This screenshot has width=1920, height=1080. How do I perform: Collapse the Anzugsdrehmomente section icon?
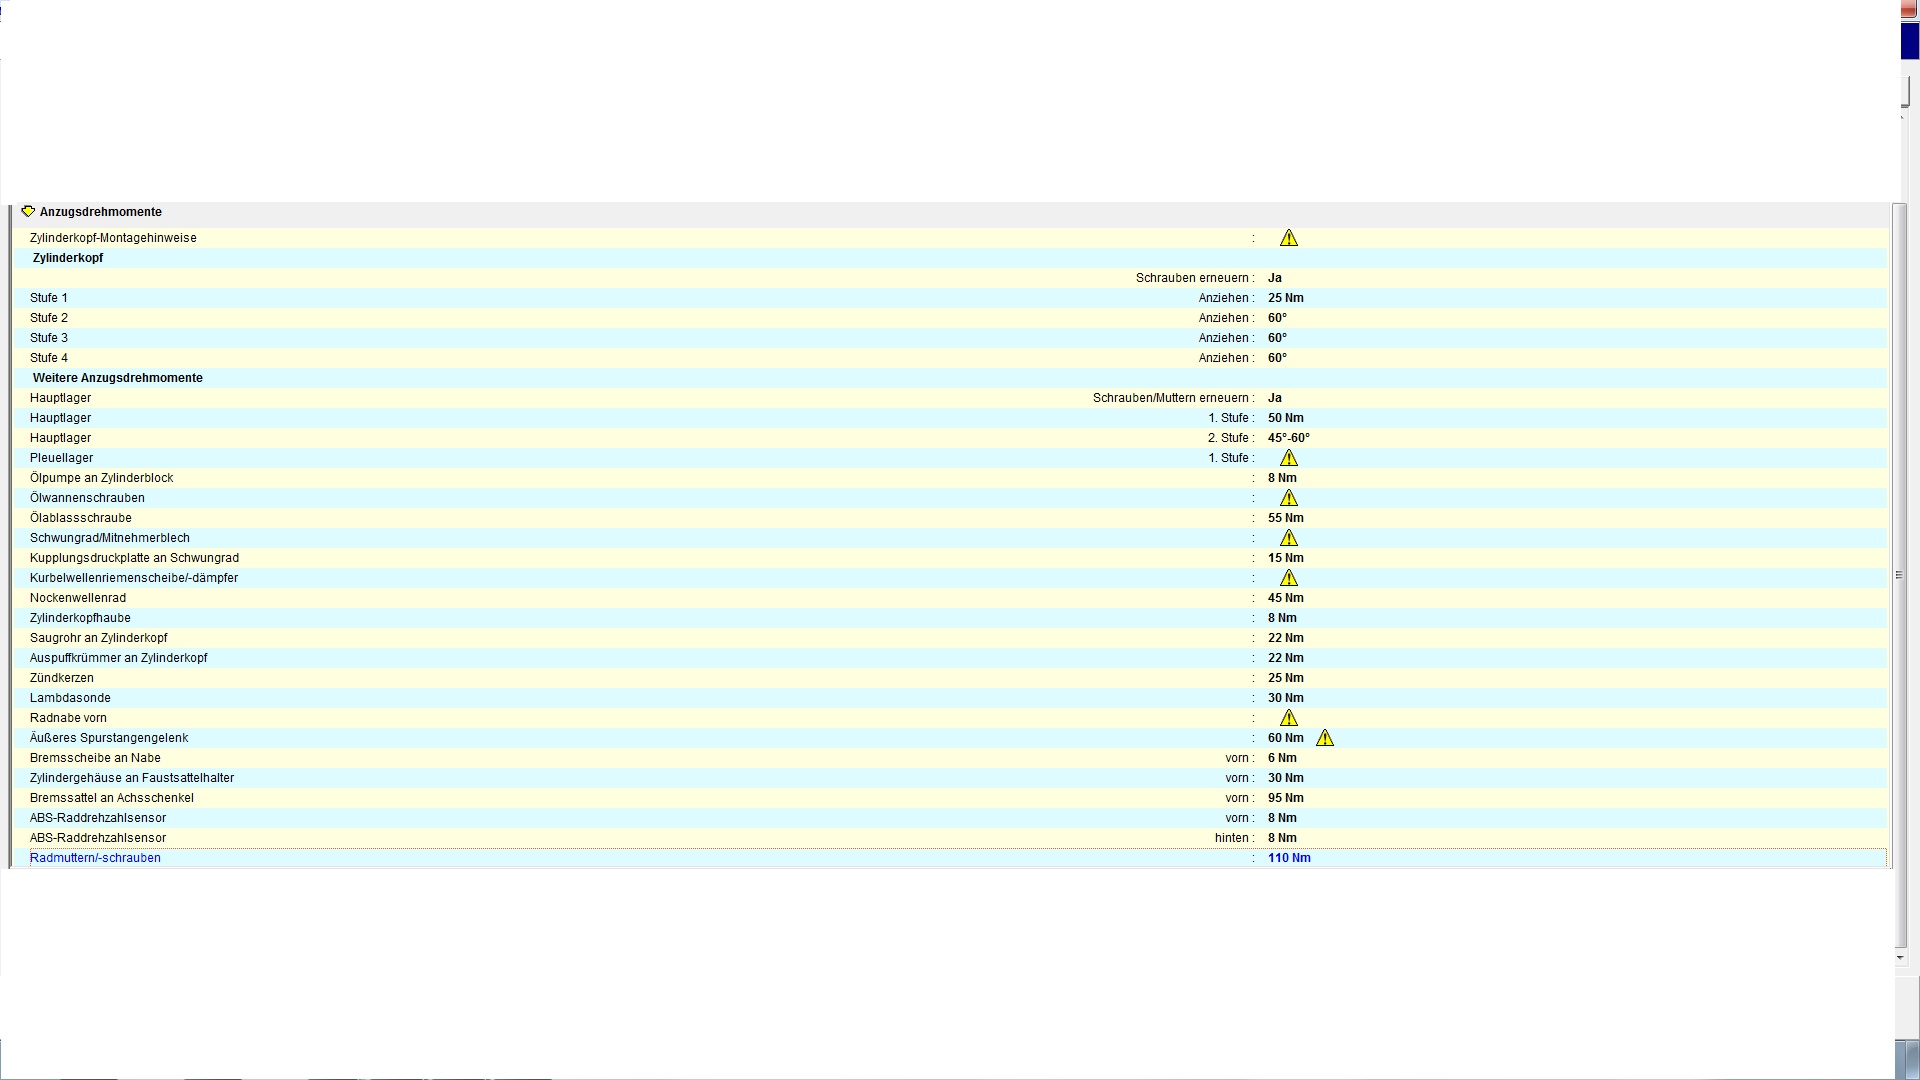pyautogui.click(x=28, y=212)
